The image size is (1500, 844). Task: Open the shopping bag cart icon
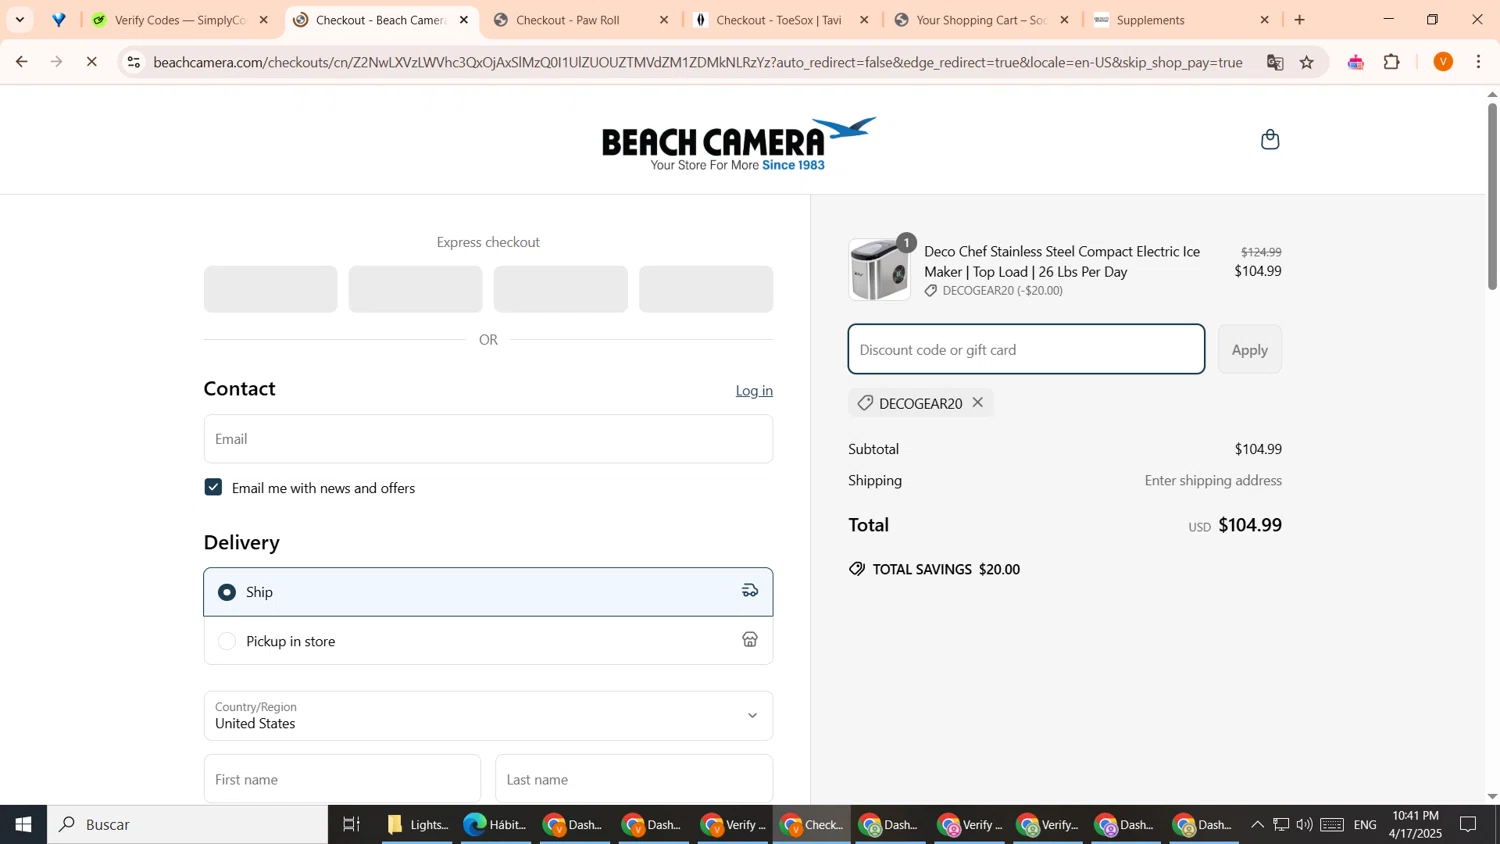coord(1270,140)
